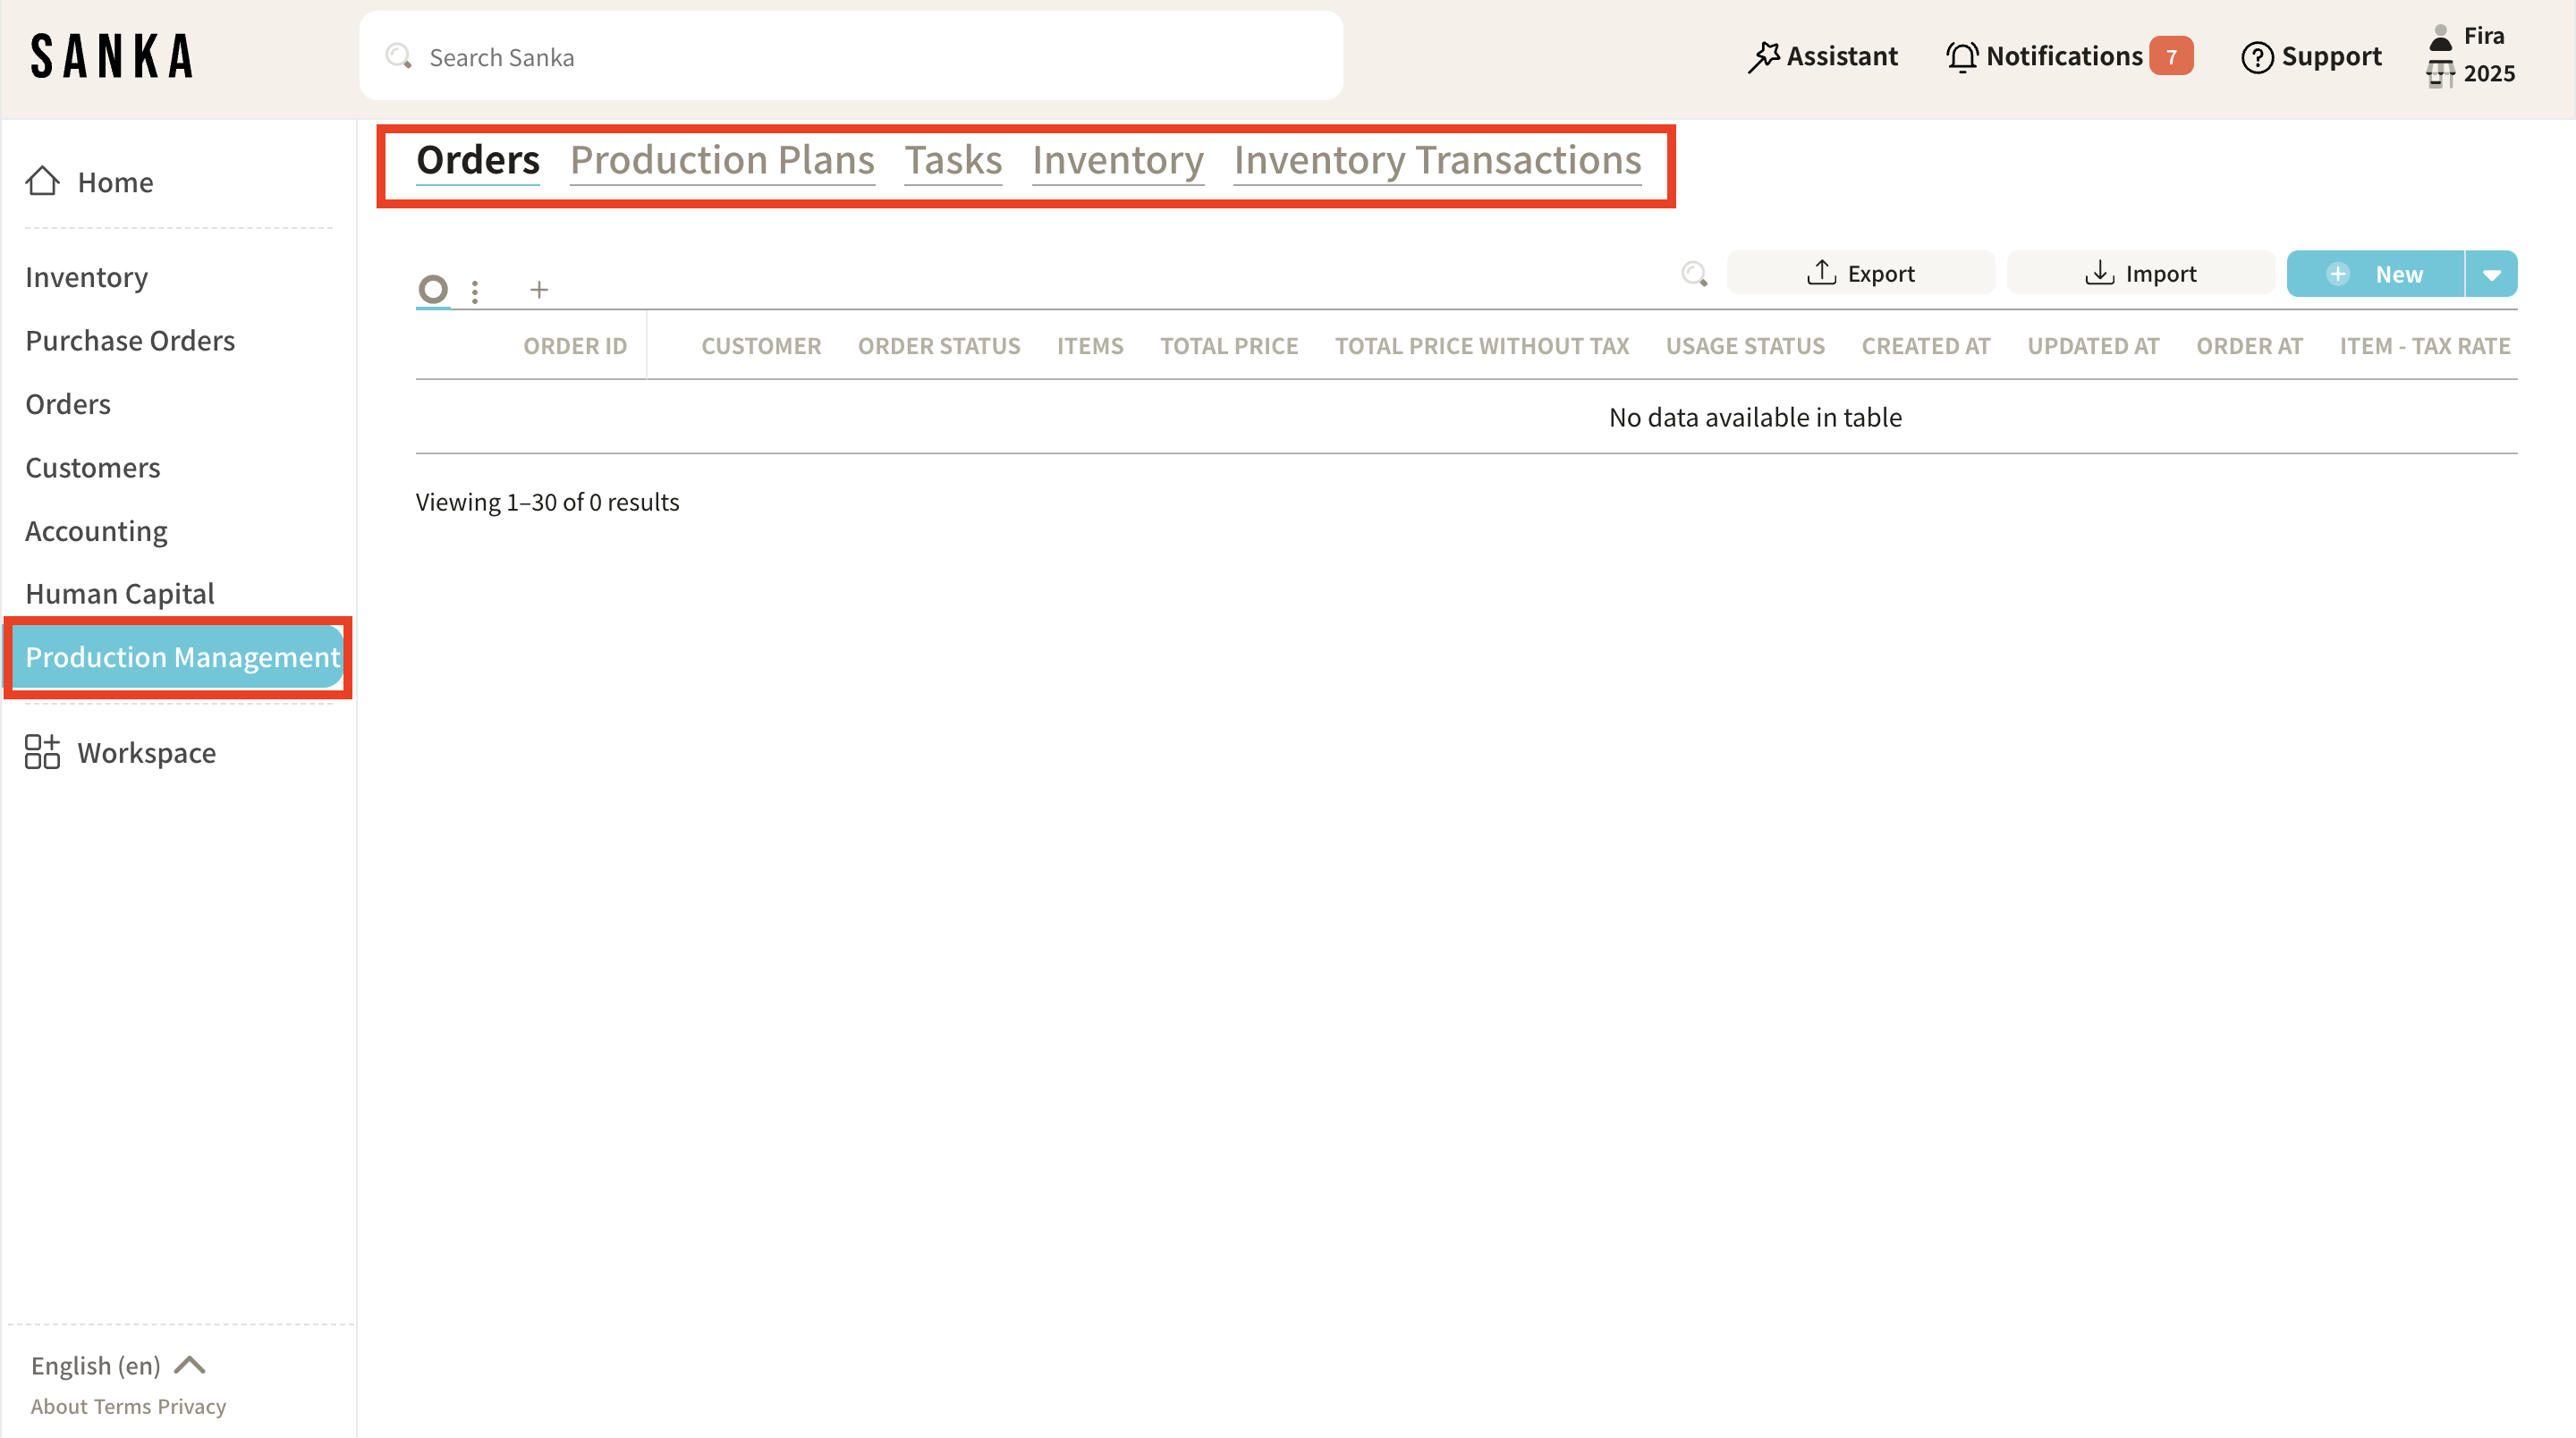The image size is (2576, 1438).
Task: Click the Workspace grid icon
Action: click(x=42, y=752)
